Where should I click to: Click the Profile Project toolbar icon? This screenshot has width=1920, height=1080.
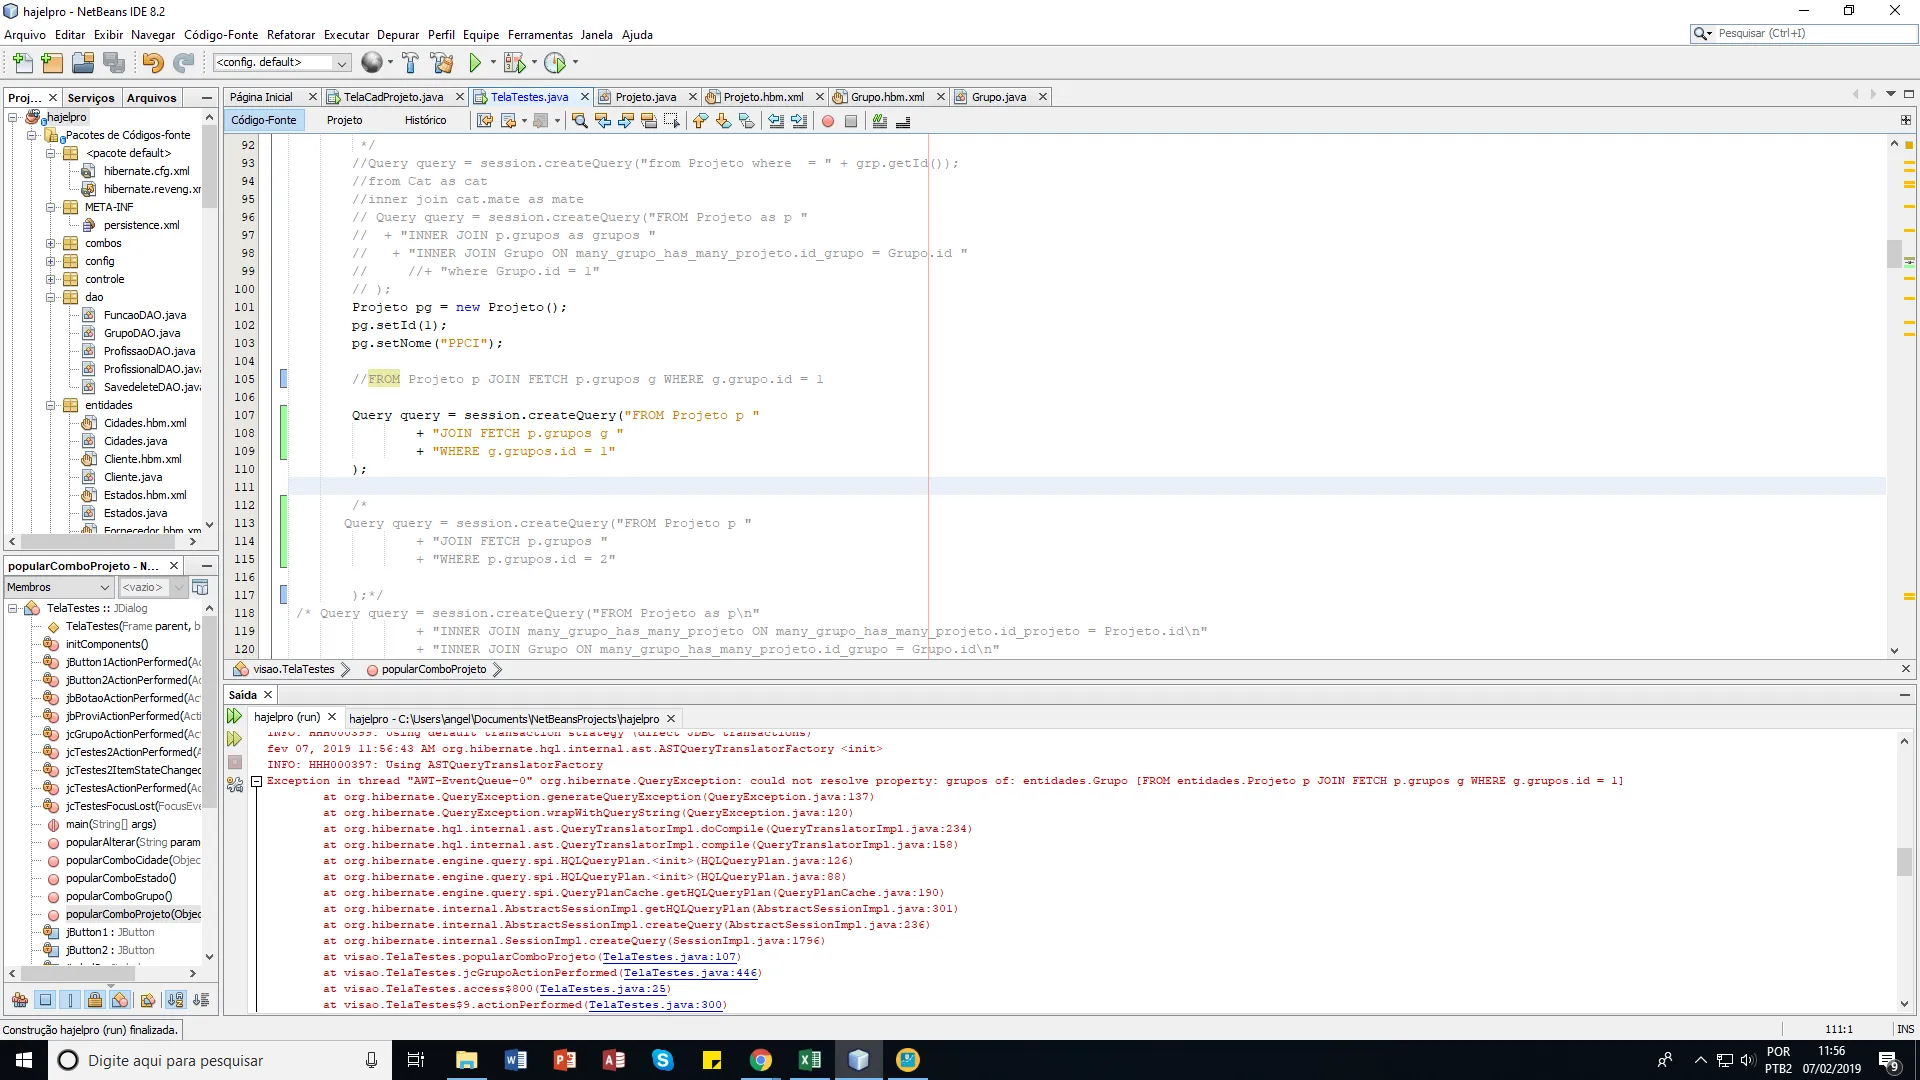(x=555, y=63)
